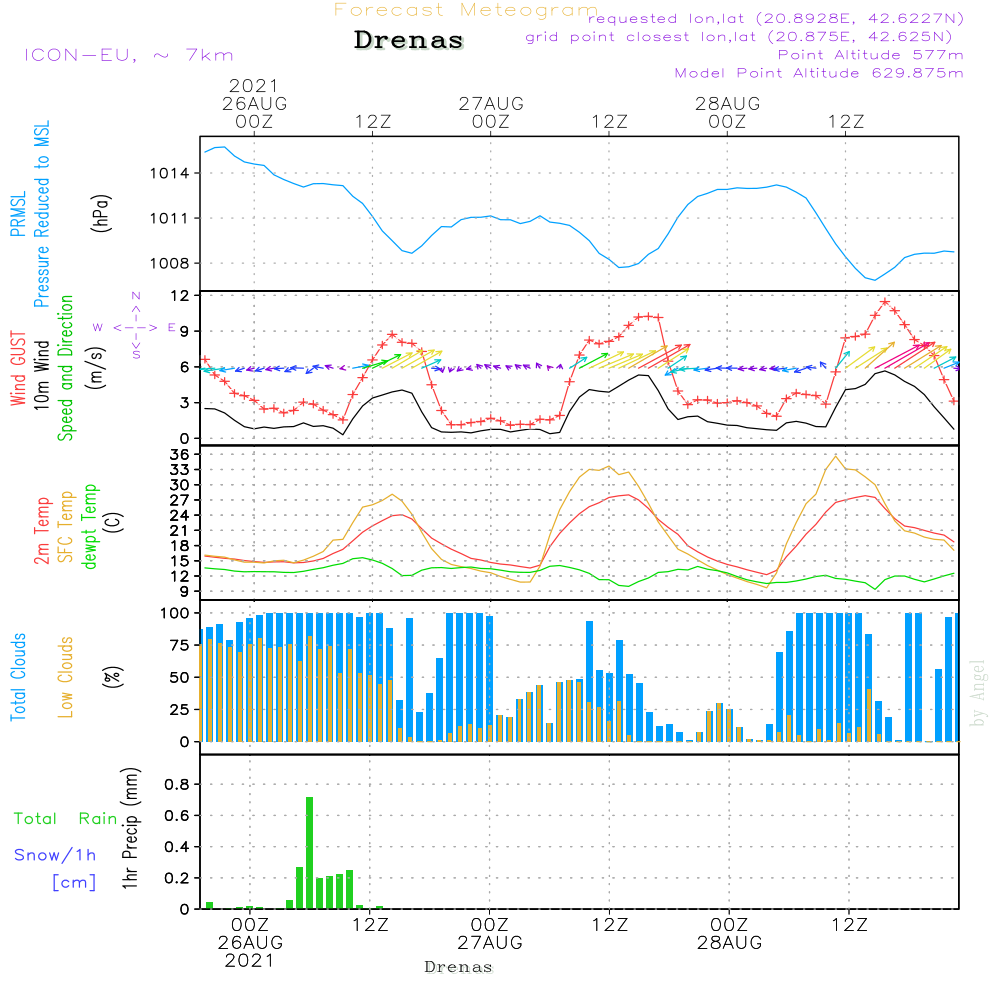1000x1000 pixels.
Task: Click the 'Total Rain' green label
Action: click(x=66, y=818)
